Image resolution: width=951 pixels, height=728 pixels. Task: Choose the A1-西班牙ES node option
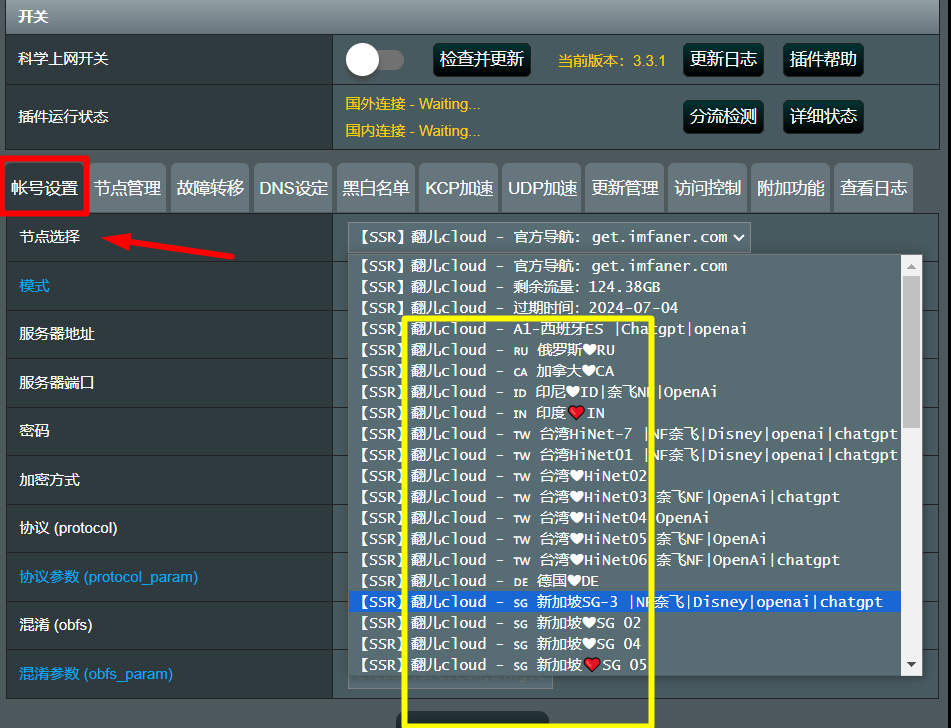pyautogui.click(x=625, y=329)
